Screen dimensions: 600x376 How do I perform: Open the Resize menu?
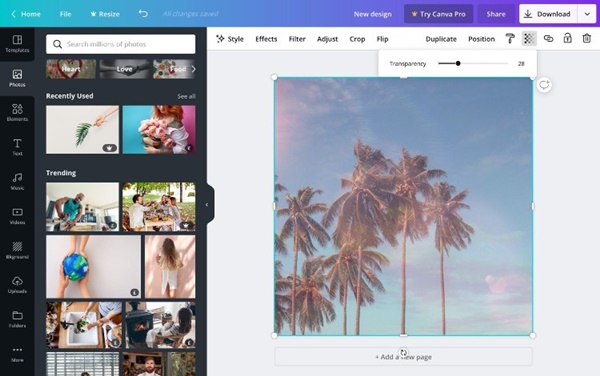tap(105, 14)
